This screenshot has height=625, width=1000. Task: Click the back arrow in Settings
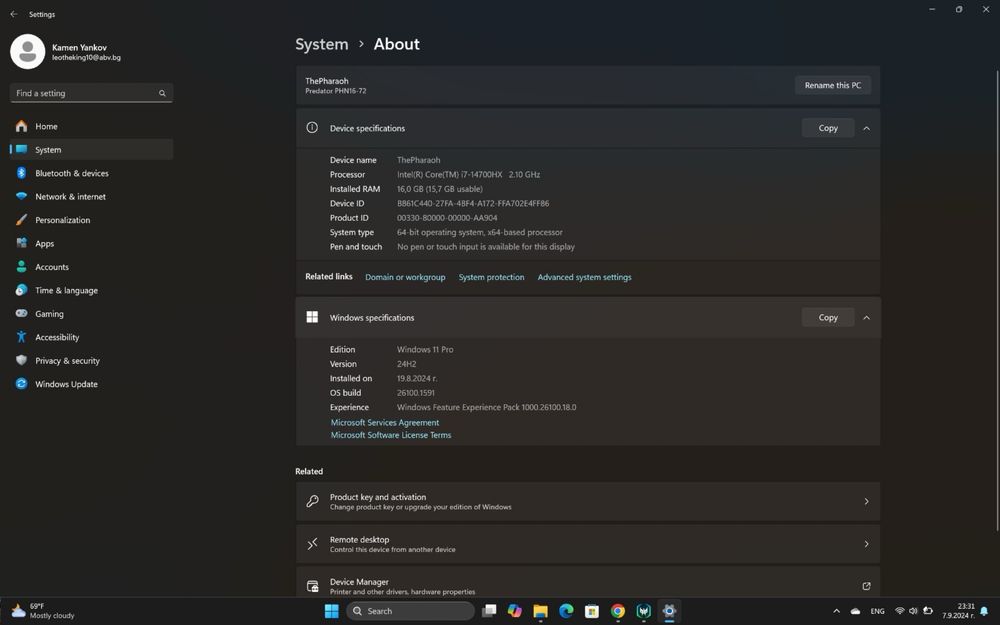(13, 14)
